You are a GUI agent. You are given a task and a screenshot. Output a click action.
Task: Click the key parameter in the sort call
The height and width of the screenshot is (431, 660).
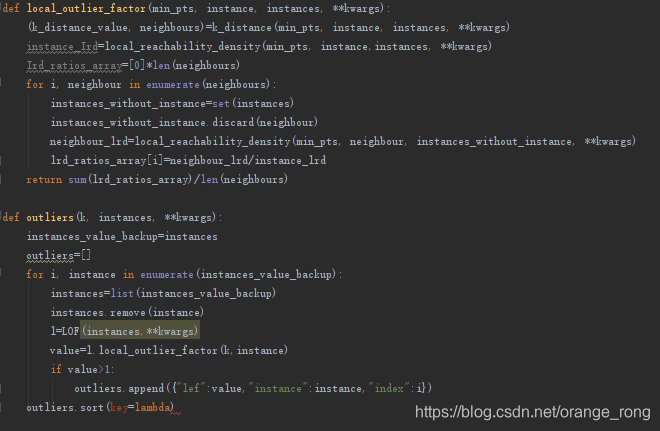point(119,407)
